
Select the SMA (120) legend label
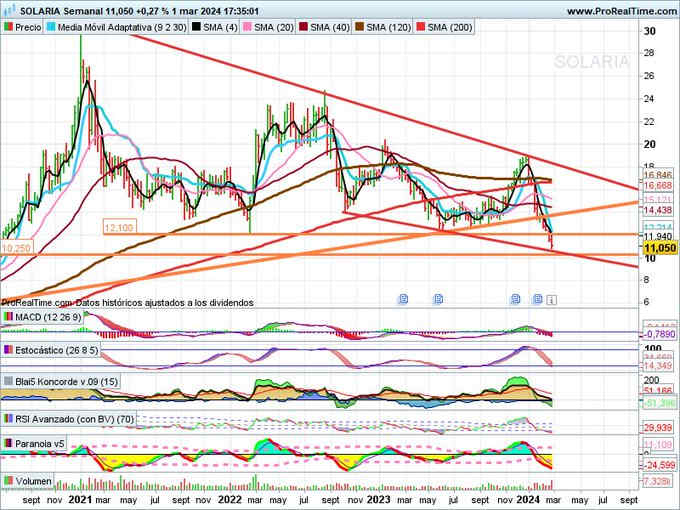[x=388, y=27]
